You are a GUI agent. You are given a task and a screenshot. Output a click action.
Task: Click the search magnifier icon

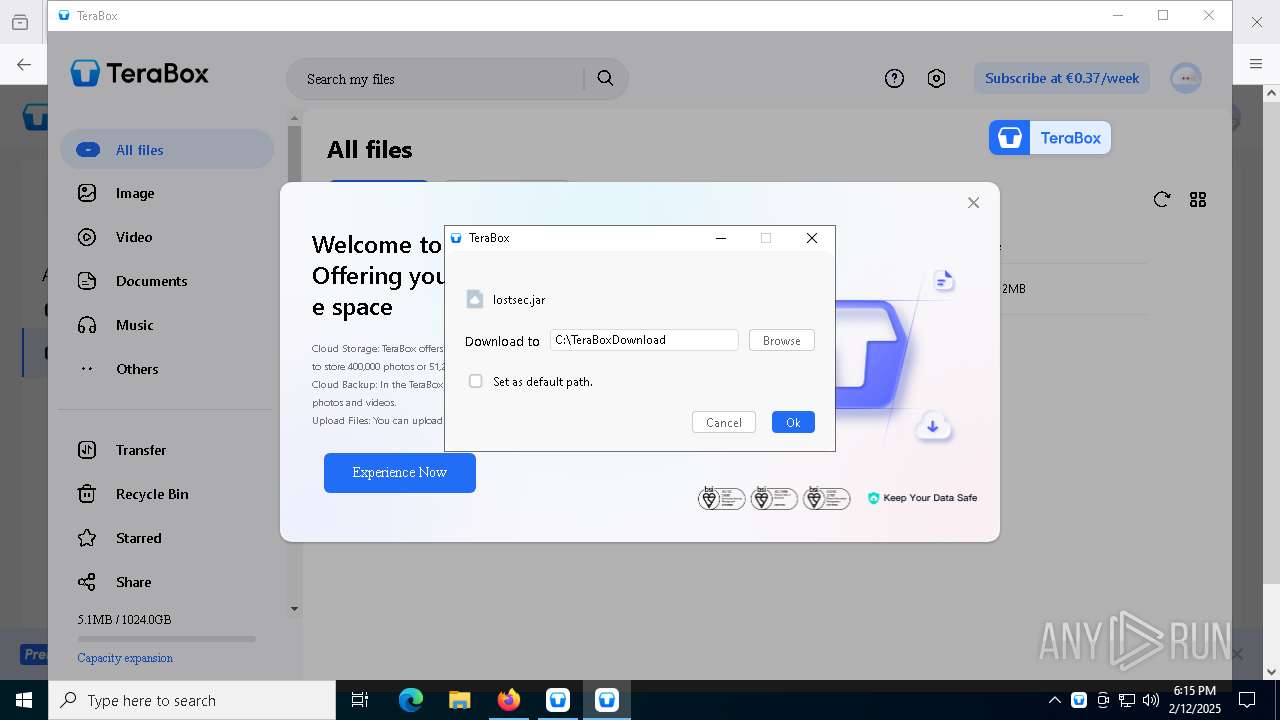coord(605,78)
